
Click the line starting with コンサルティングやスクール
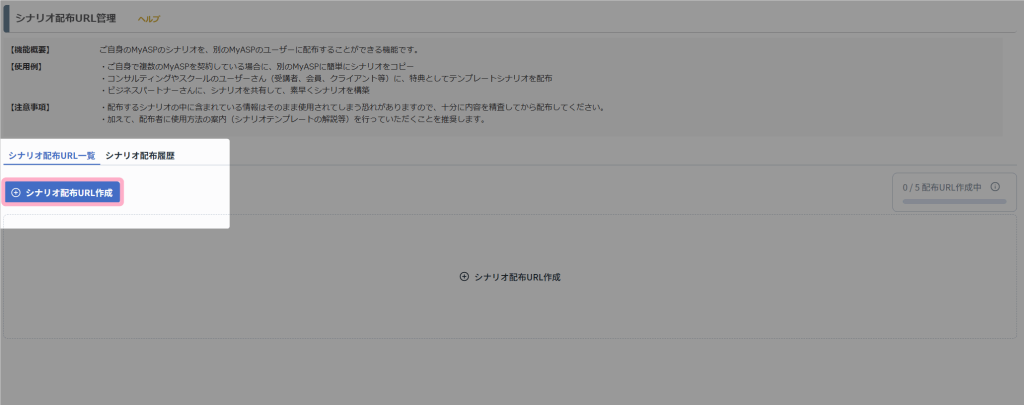click(x=328, y=78)
